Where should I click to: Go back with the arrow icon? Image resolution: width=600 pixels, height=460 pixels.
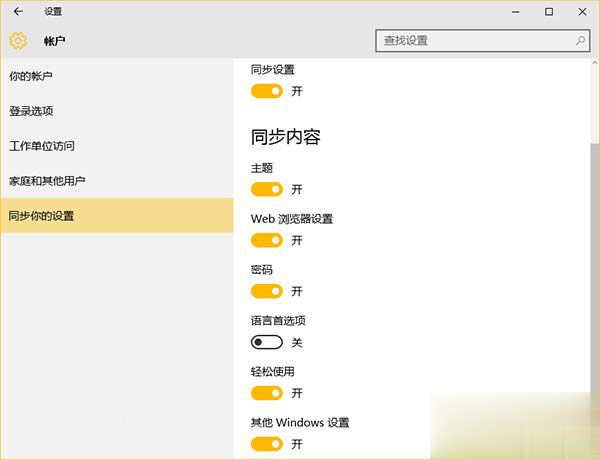[18, 12]
